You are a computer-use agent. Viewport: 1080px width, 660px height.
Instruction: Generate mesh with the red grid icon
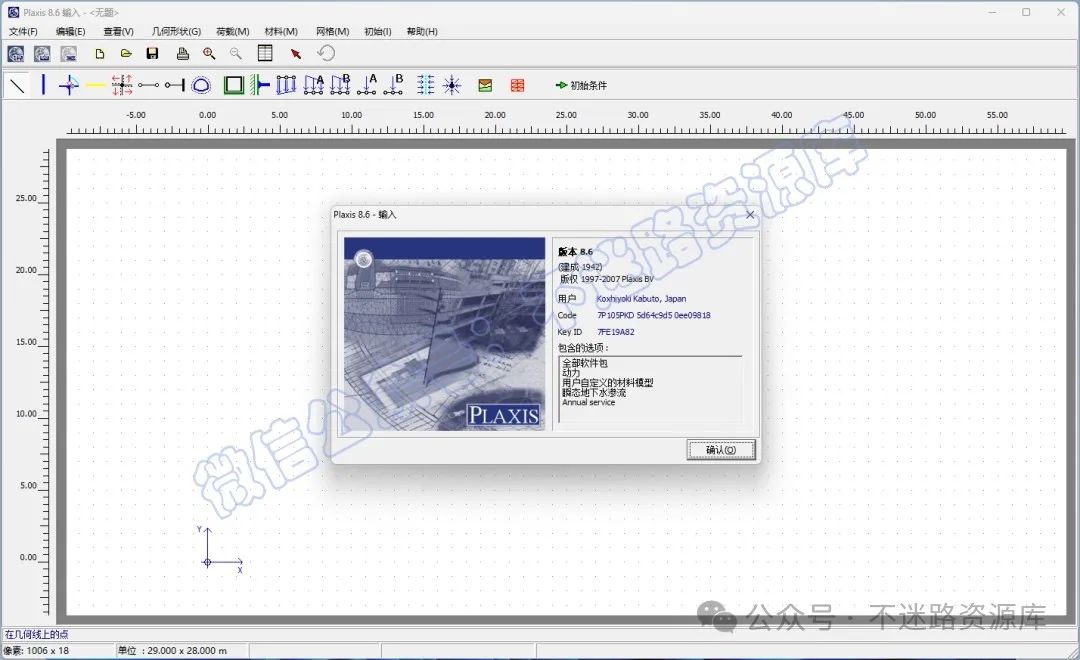click(517, 85)
